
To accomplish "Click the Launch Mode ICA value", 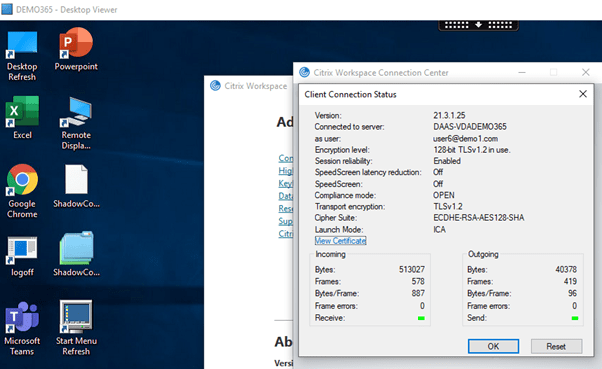I will click(x=440, y=230).
